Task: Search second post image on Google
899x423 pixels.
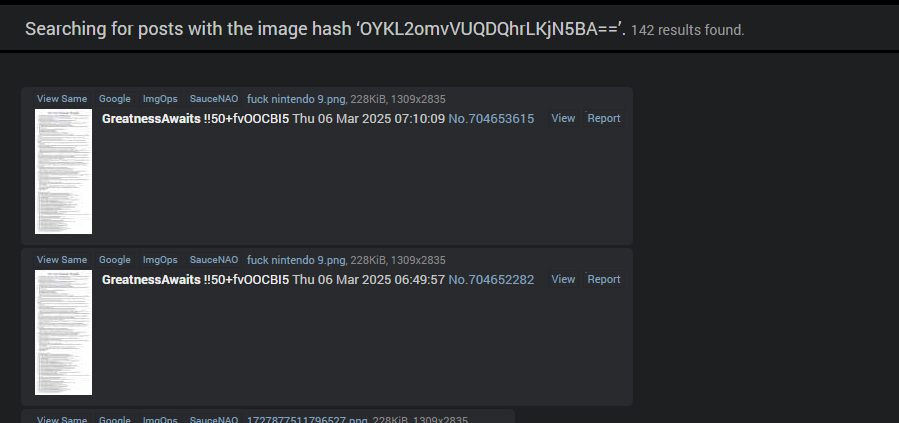Action: [x=115, y=260]
